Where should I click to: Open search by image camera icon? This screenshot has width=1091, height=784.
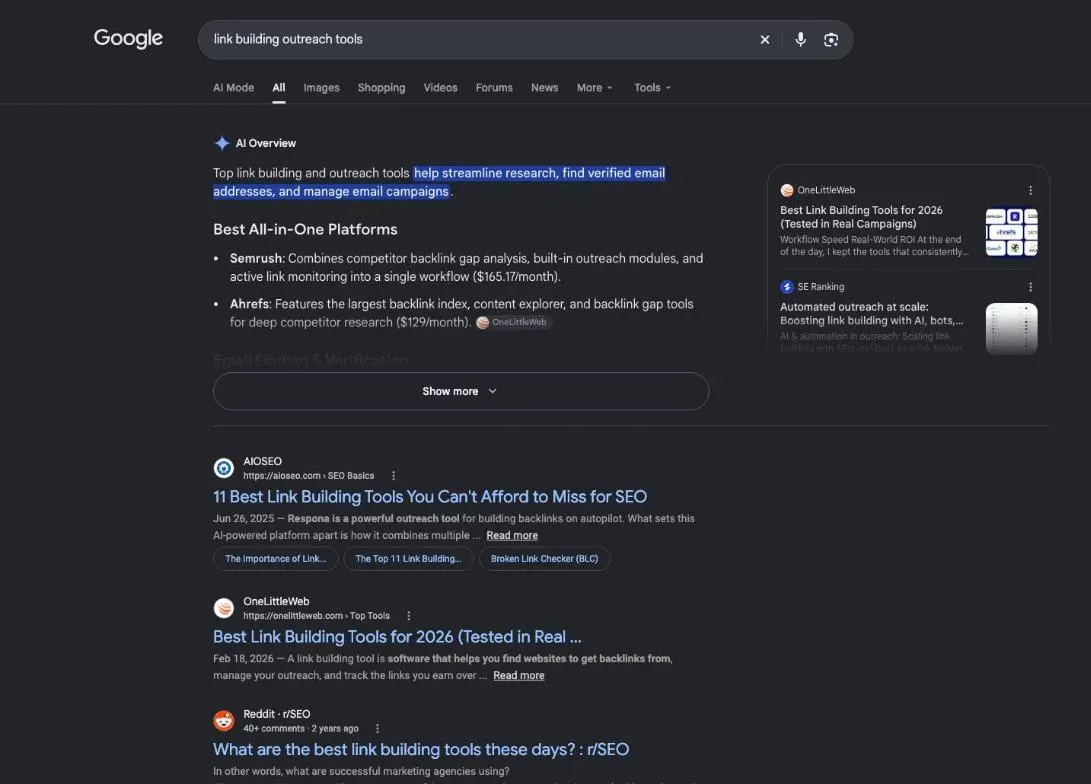point(831,40)
